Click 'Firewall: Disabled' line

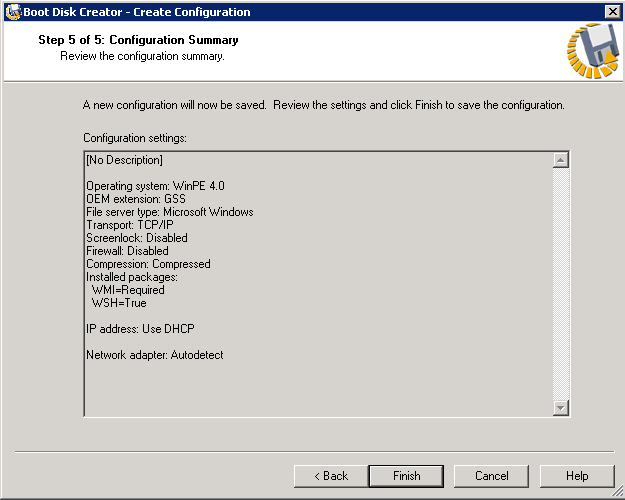pyautogui.click(x=127, y=251)
